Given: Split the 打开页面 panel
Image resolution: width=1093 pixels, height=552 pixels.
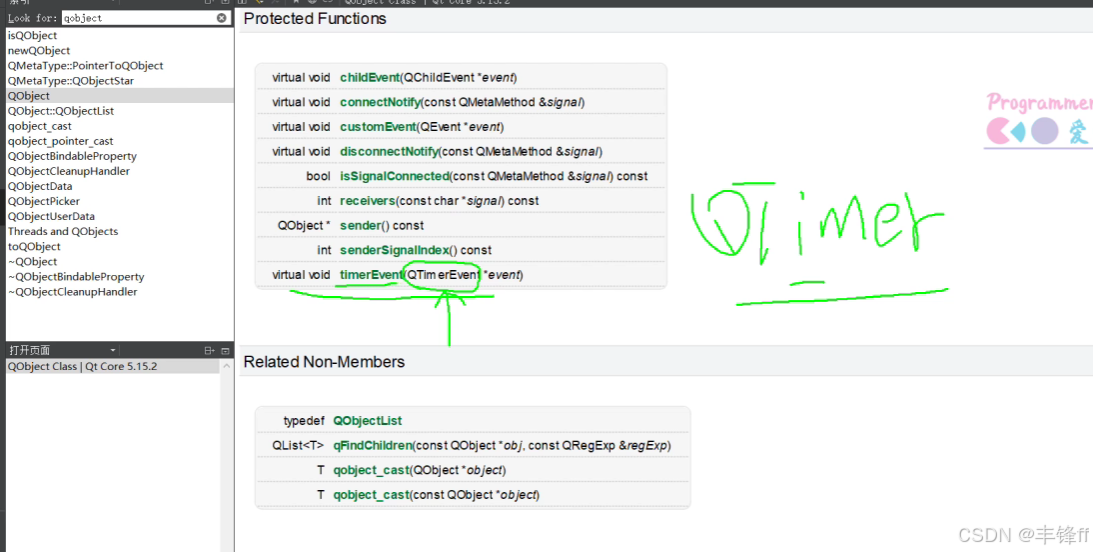Looking at the screenshot, I should click(x=209, y=351).
